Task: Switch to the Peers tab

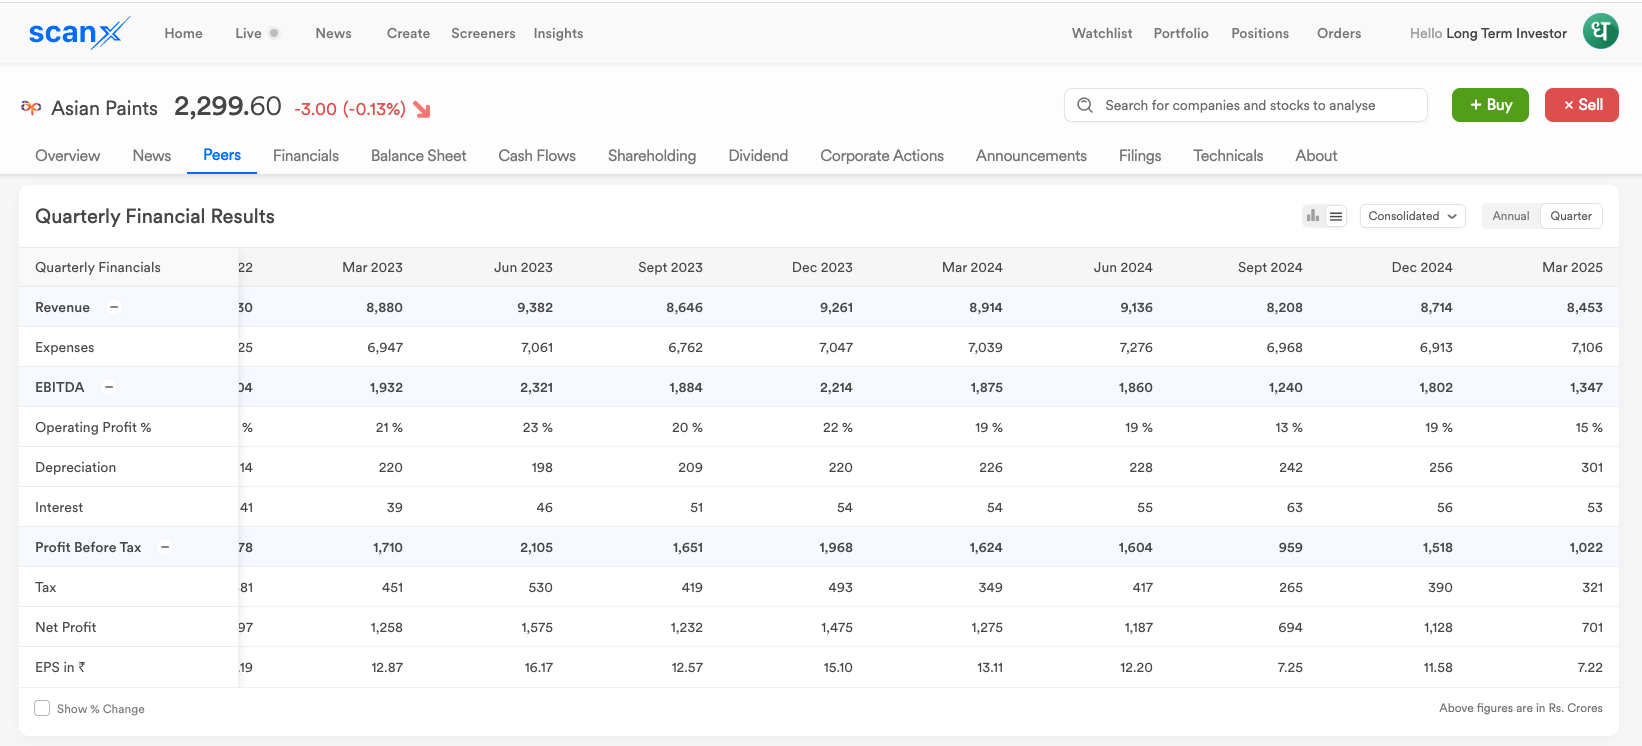Action: click(x=222, y=155)
